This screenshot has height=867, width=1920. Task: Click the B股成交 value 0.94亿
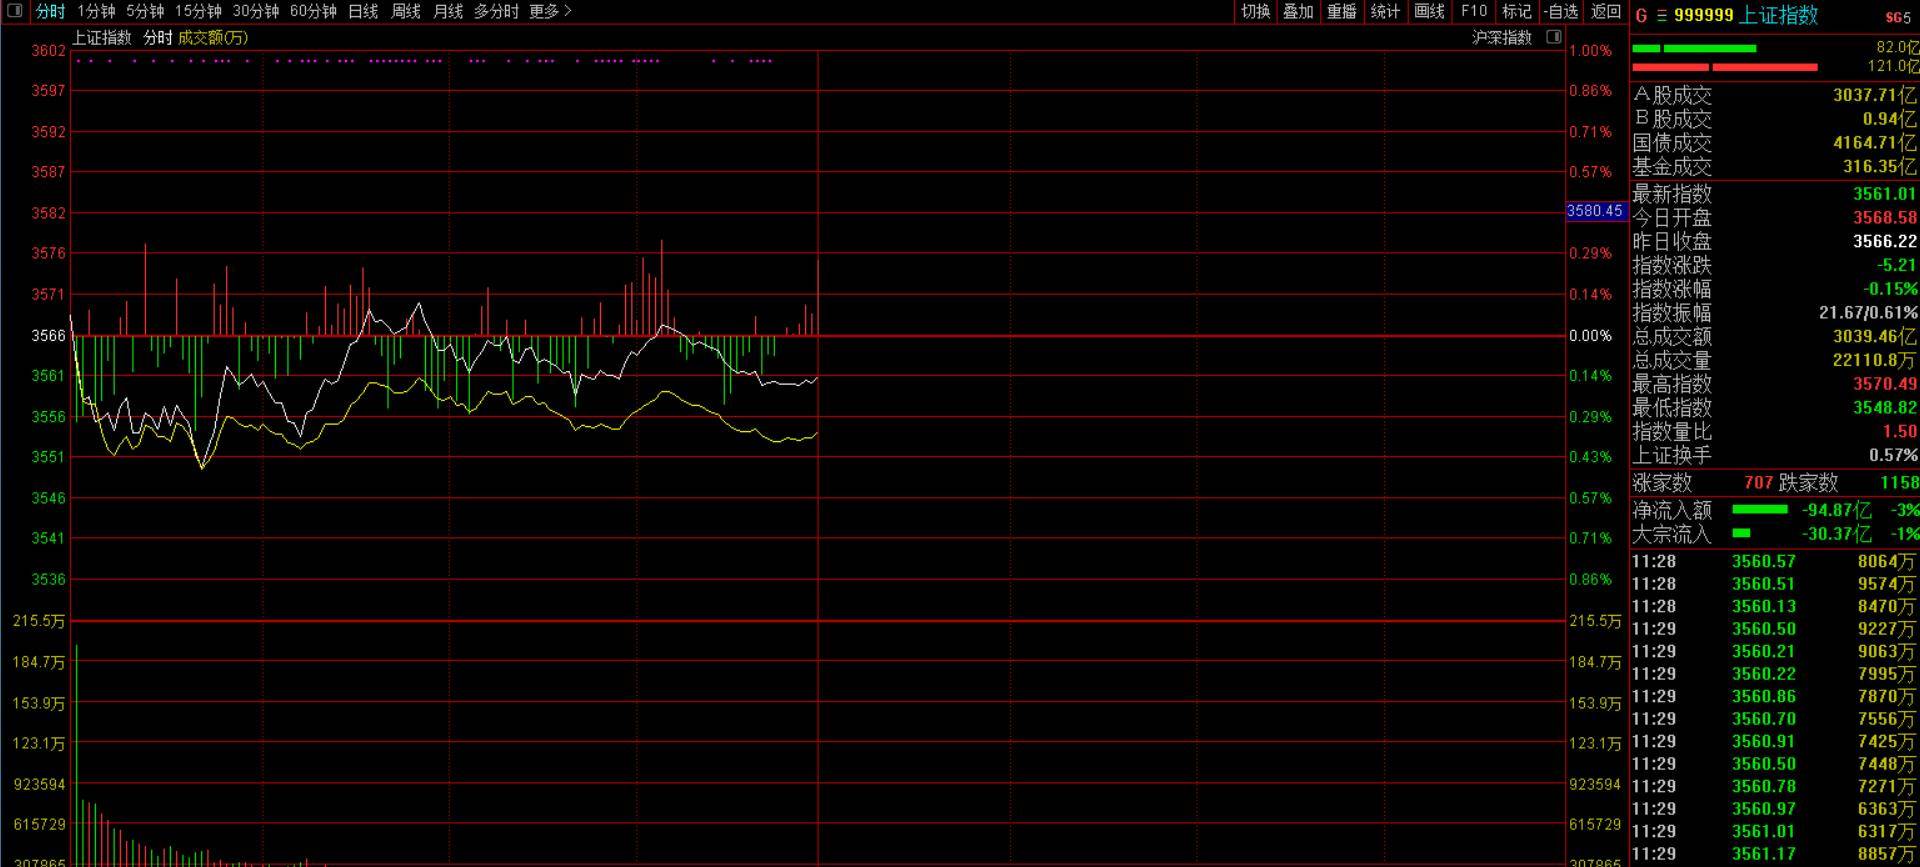1889,119
